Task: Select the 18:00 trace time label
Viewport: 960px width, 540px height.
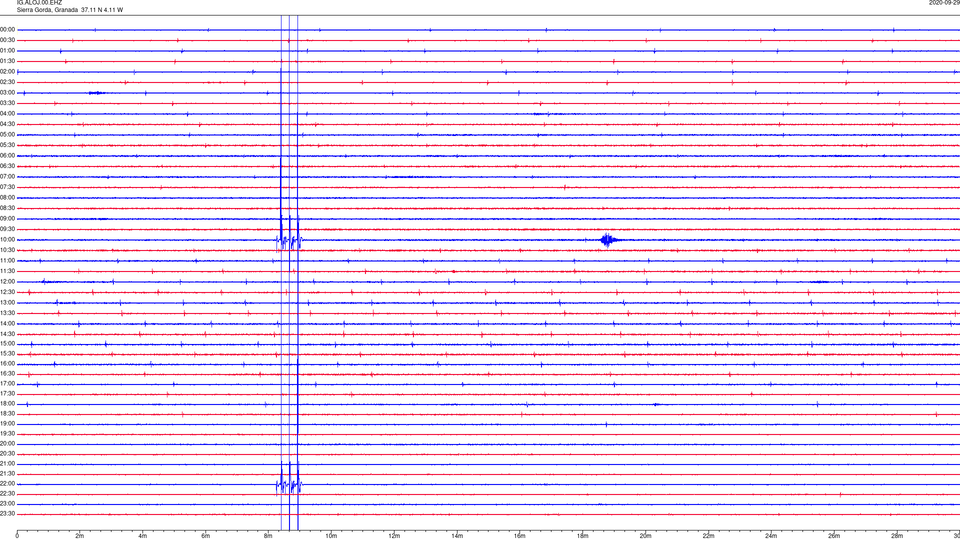Action: [7, 403]
